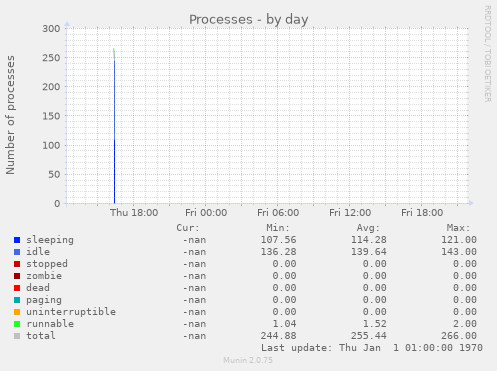Screen dimensions: 497x371
Task: Click the 'sleeping' legend label
Action: coord(50,240)
